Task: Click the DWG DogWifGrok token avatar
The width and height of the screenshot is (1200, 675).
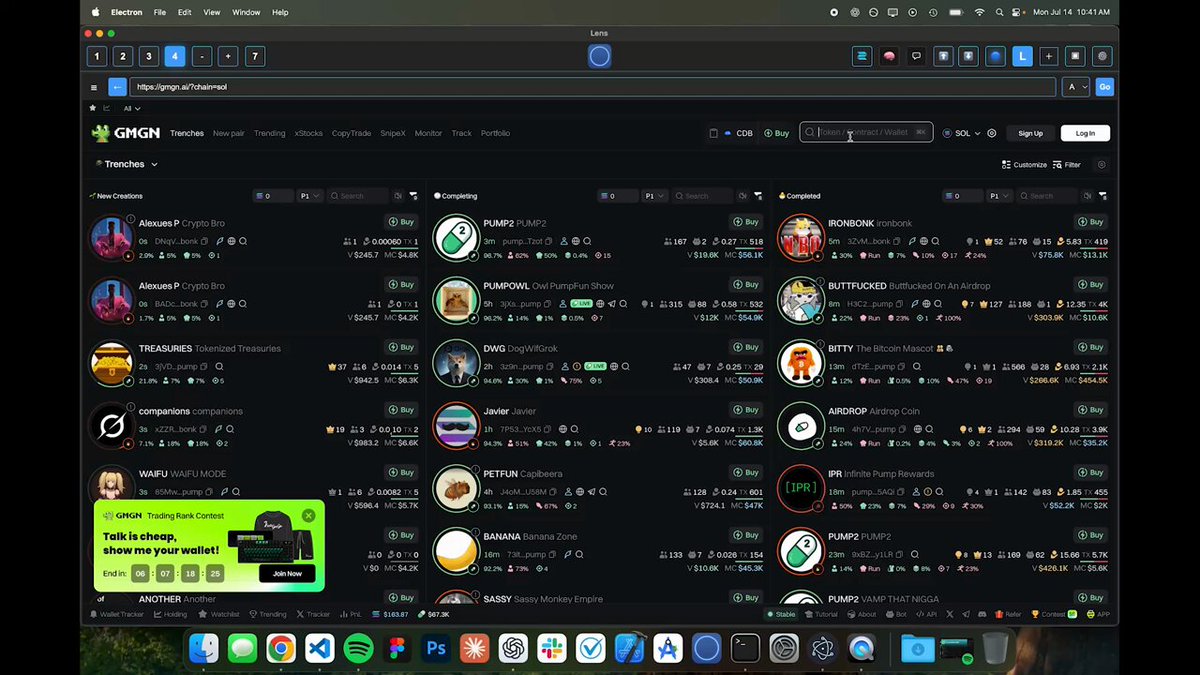Action: [456, 363]
